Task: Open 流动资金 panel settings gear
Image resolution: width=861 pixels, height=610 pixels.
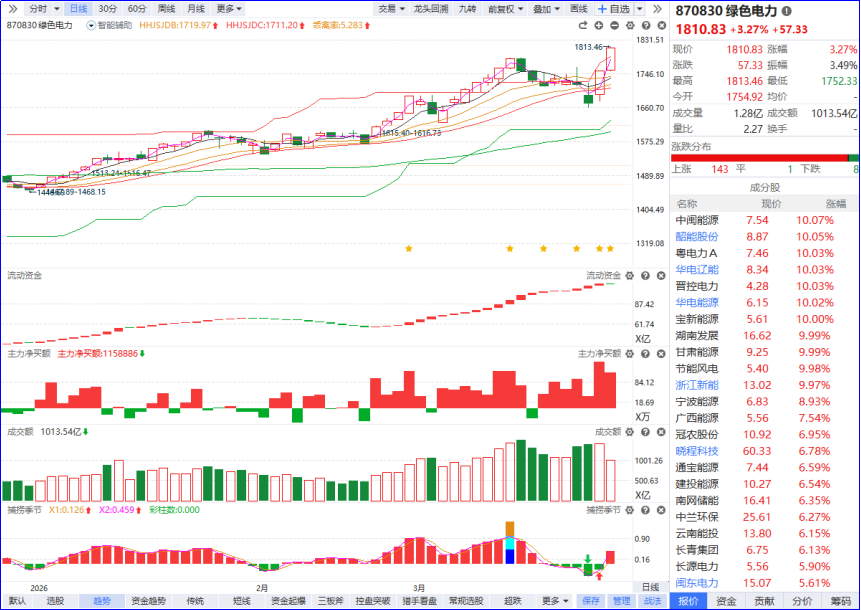Action: click(630, 276)
